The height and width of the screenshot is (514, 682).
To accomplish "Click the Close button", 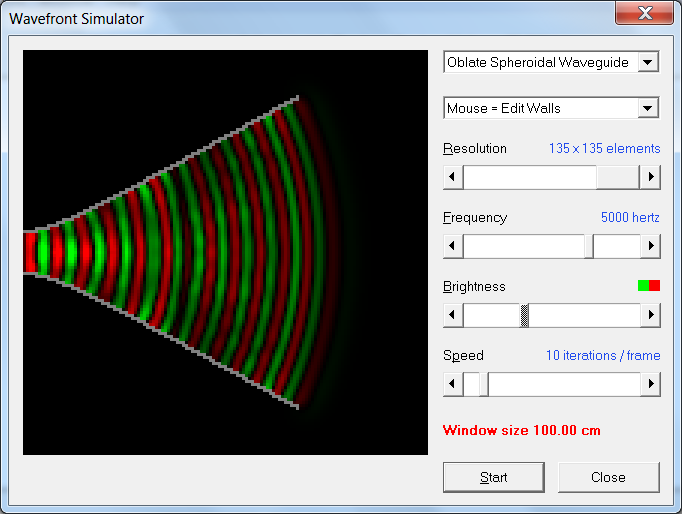I will pyautogui.click(x=608, y=477).
